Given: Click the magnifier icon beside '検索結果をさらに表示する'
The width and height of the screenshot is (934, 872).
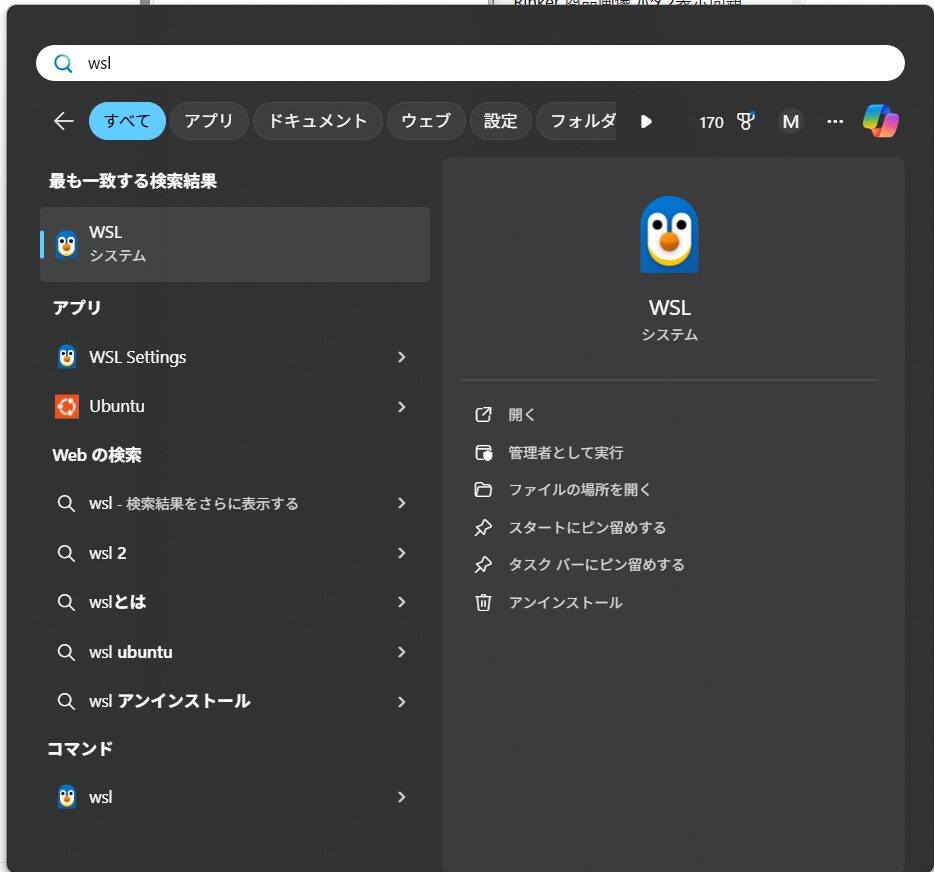Looking at the screenshot, I should coord(66,503).
